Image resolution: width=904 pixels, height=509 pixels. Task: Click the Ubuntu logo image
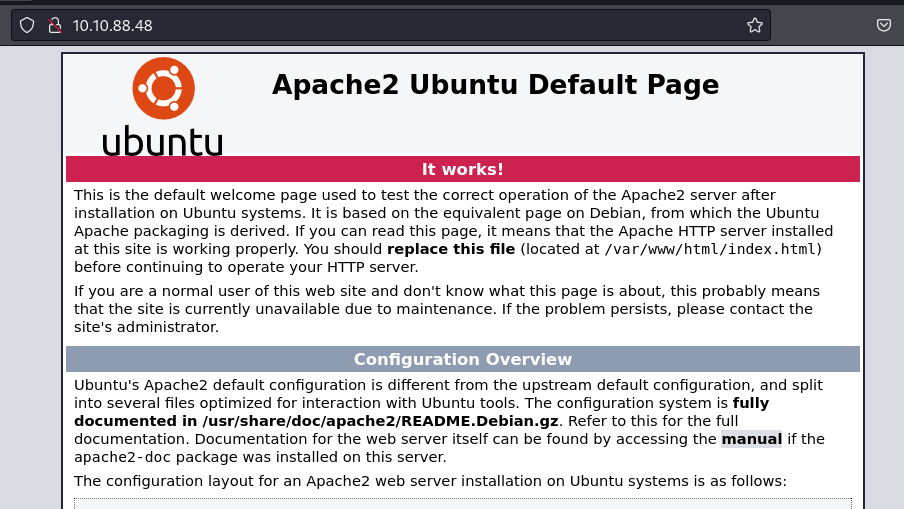pyautogui.click(x=163, y=107)
